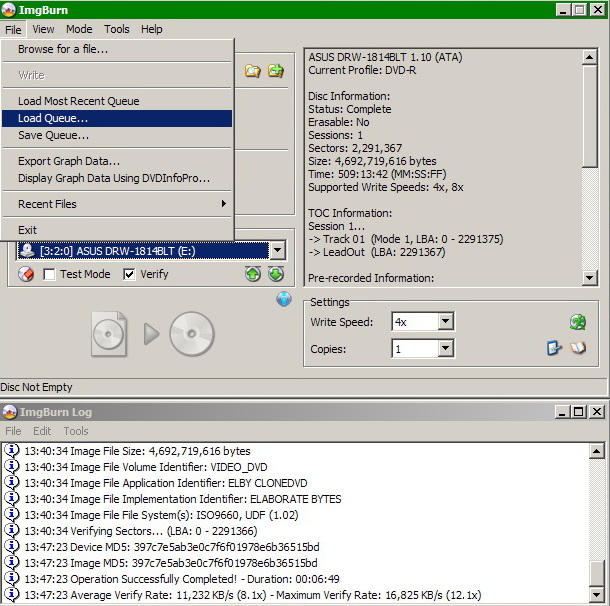Choose Export Graph Data...
The height and width of the screenshot is (606, 610).
[x=117, y=161]
